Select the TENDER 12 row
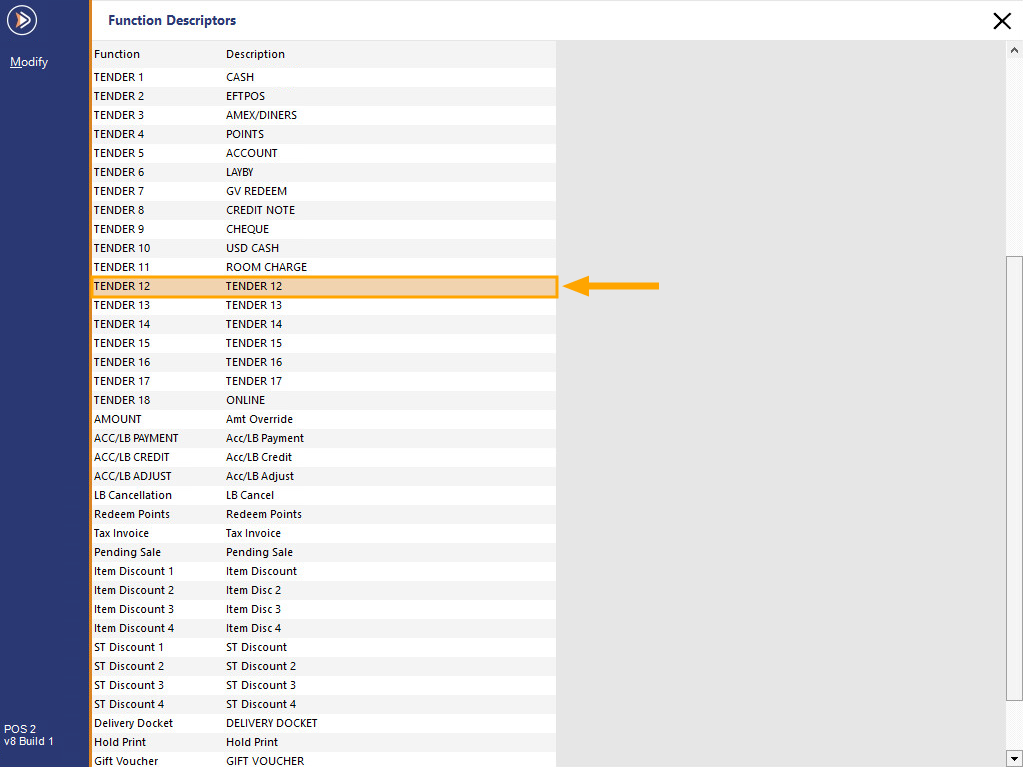 (x=323, y=286)
